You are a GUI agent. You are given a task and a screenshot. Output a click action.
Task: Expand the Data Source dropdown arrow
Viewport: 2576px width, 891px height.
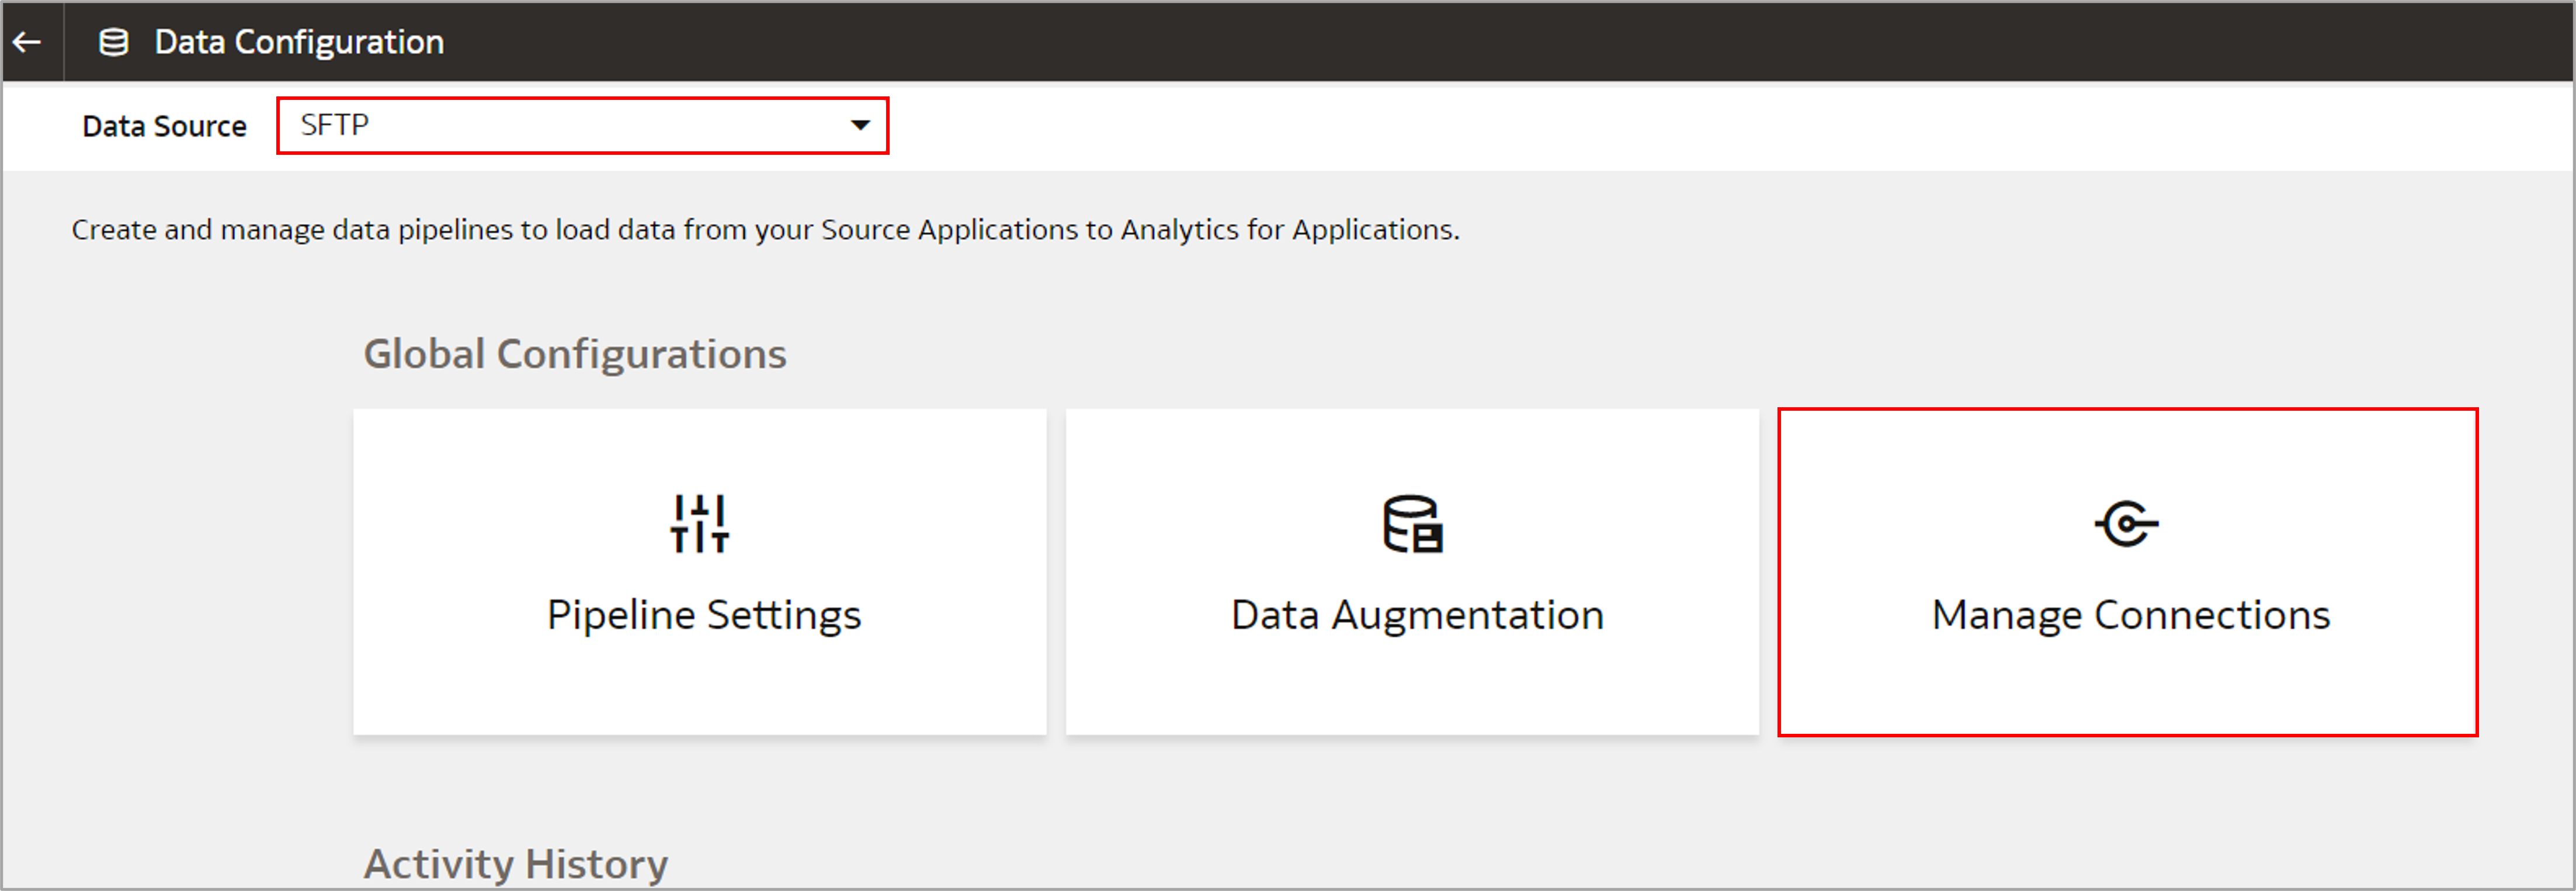[x=859, y=126]
